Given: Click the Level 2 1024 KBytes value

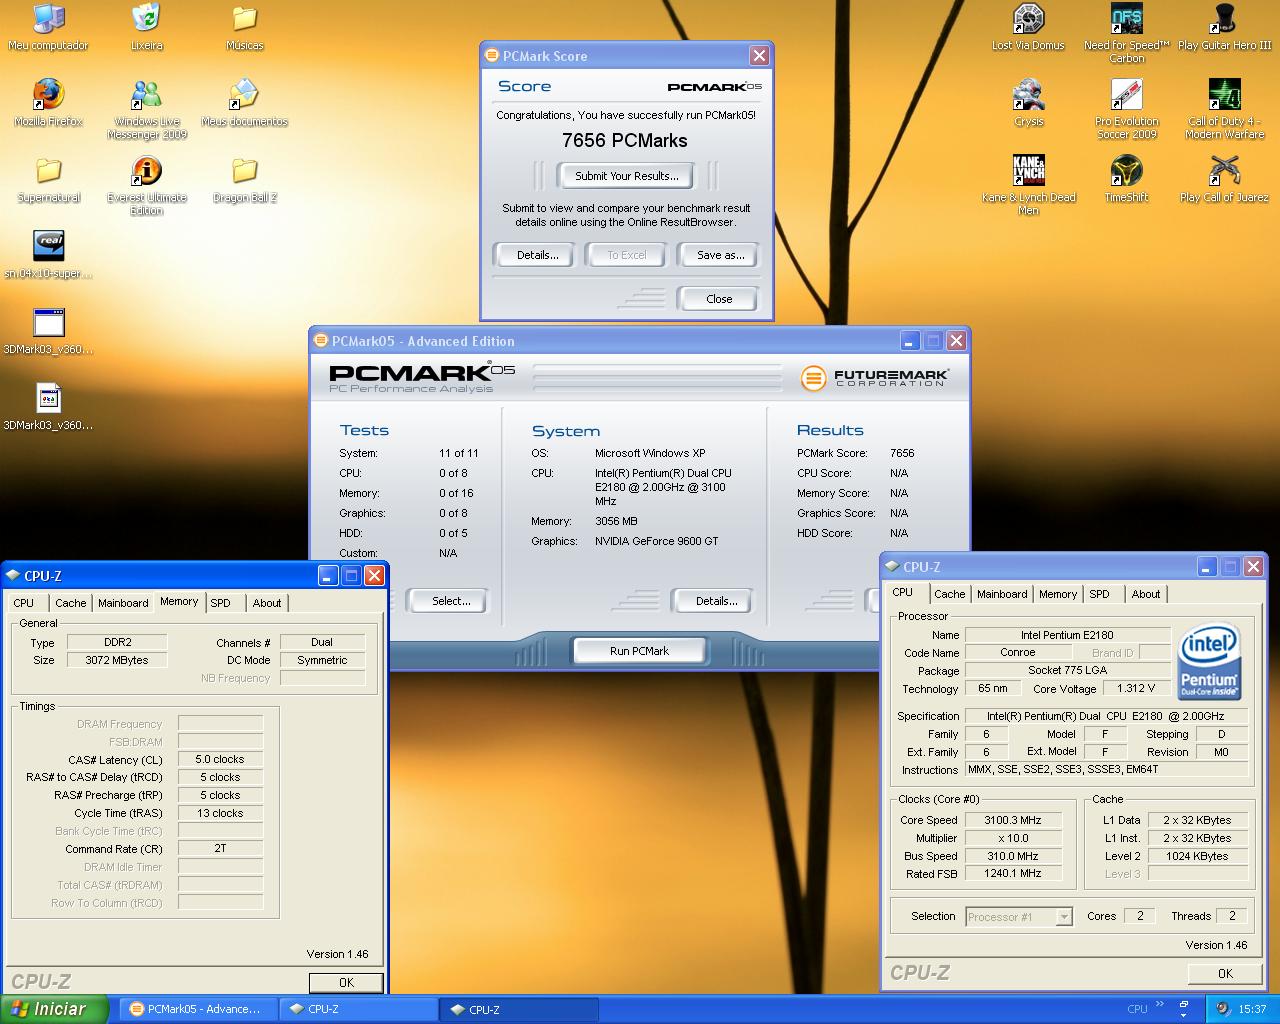Looking at the screenshot, I should (x=1197, y=856).
